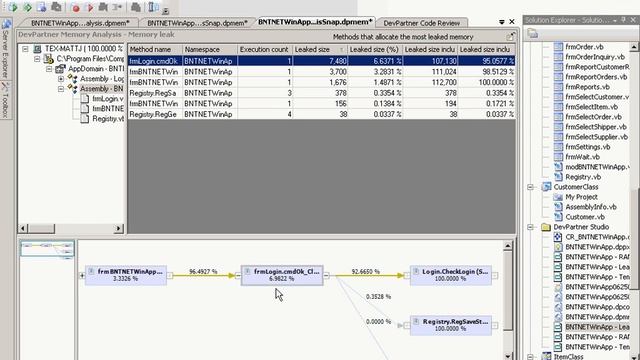This screenshot has width=640, height=360.
Task: Open frmReportOrders.vb in Solution Explorer
Action: 596,77
